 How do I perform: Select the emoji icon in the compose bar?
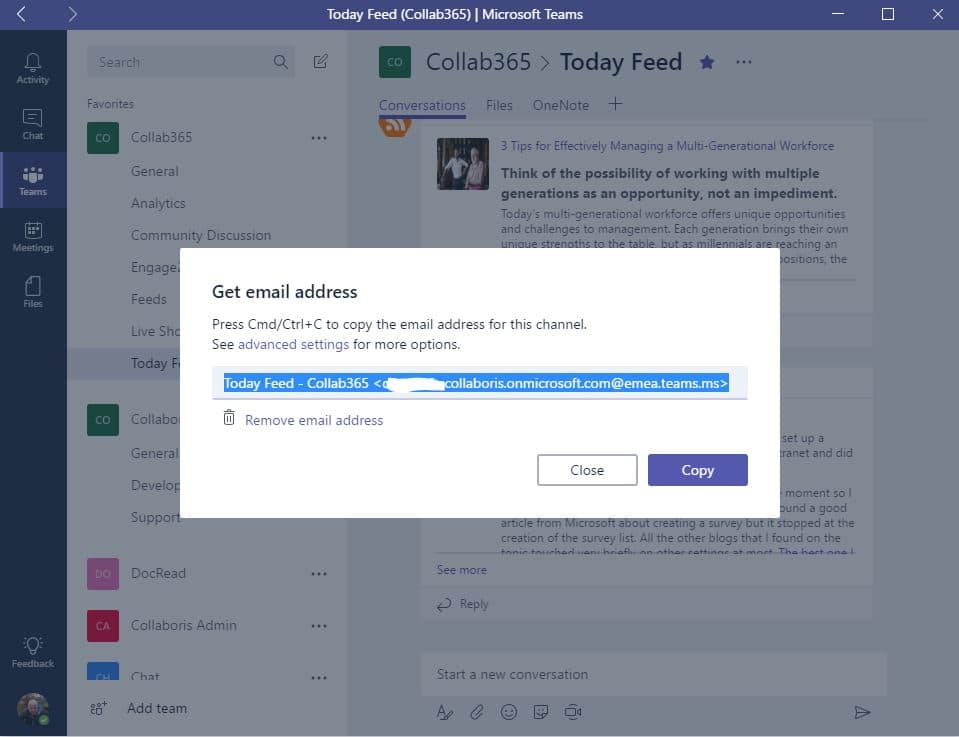[x=509, y=712]
